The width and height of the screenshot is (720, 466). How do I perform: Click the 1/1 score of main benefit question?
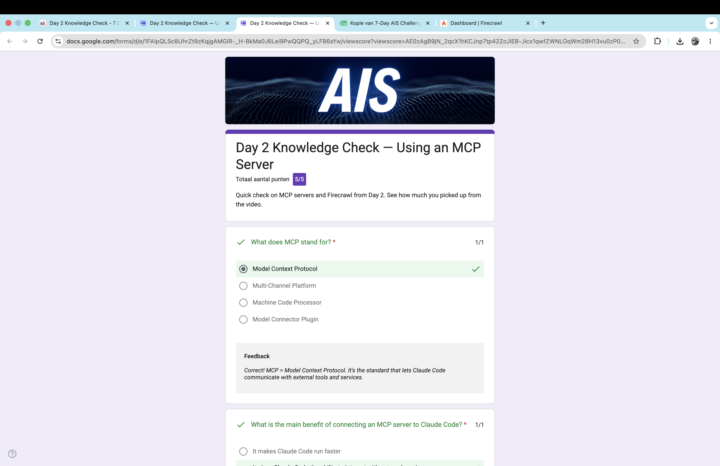coord(479,425)
